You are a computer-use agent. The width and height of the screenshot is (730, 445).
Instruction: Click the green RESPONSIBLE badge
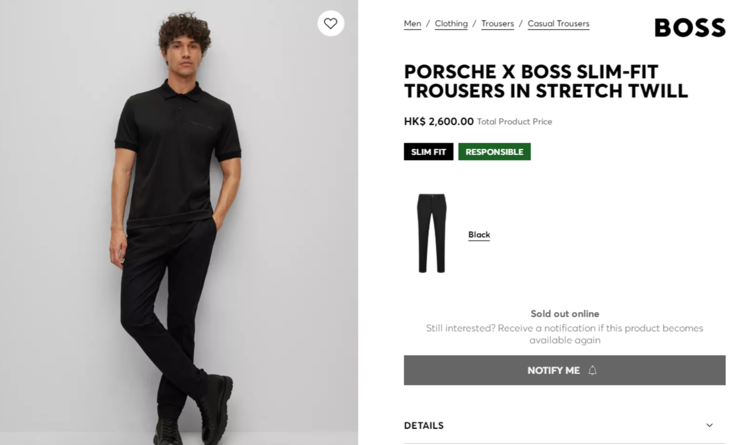(x=494, y=152)
